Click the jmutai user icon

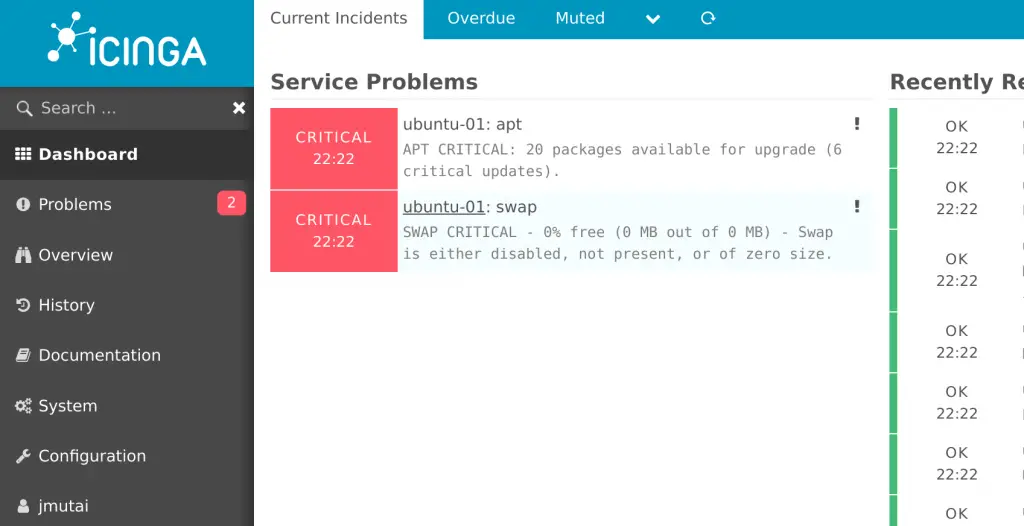click(x=23, y=506)
